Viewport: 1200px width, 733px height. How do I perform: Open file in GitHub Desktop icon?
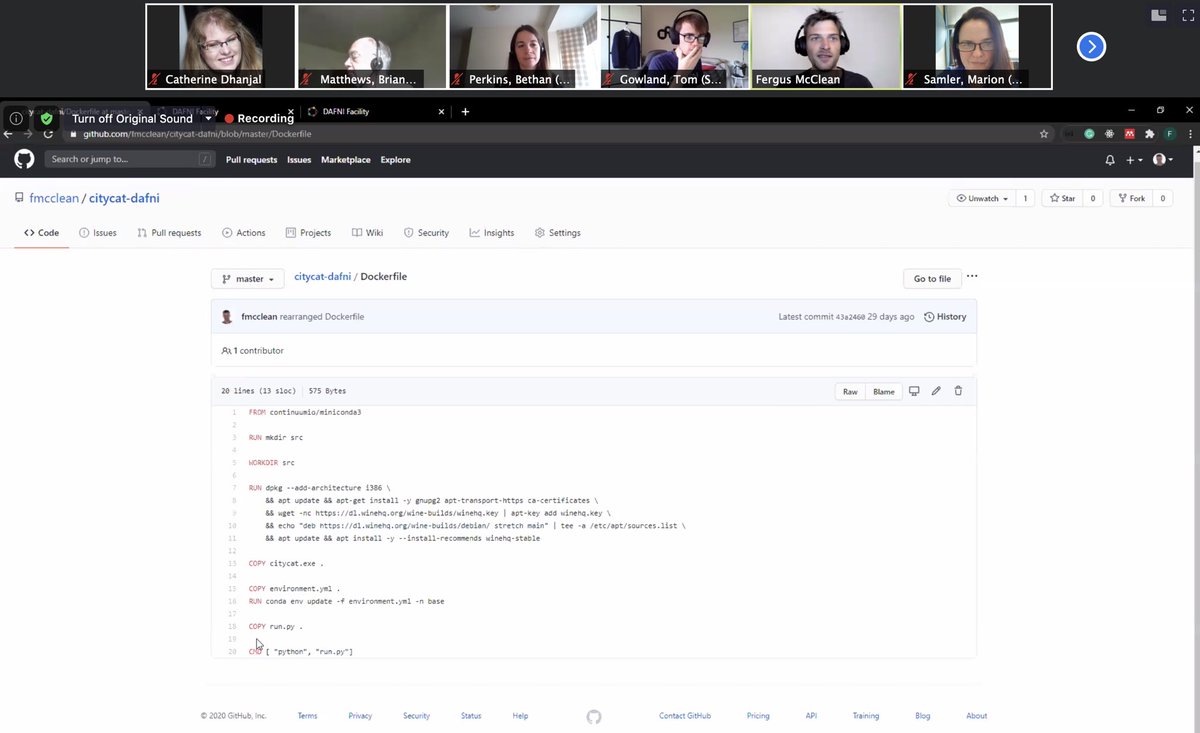pos(914,391)
